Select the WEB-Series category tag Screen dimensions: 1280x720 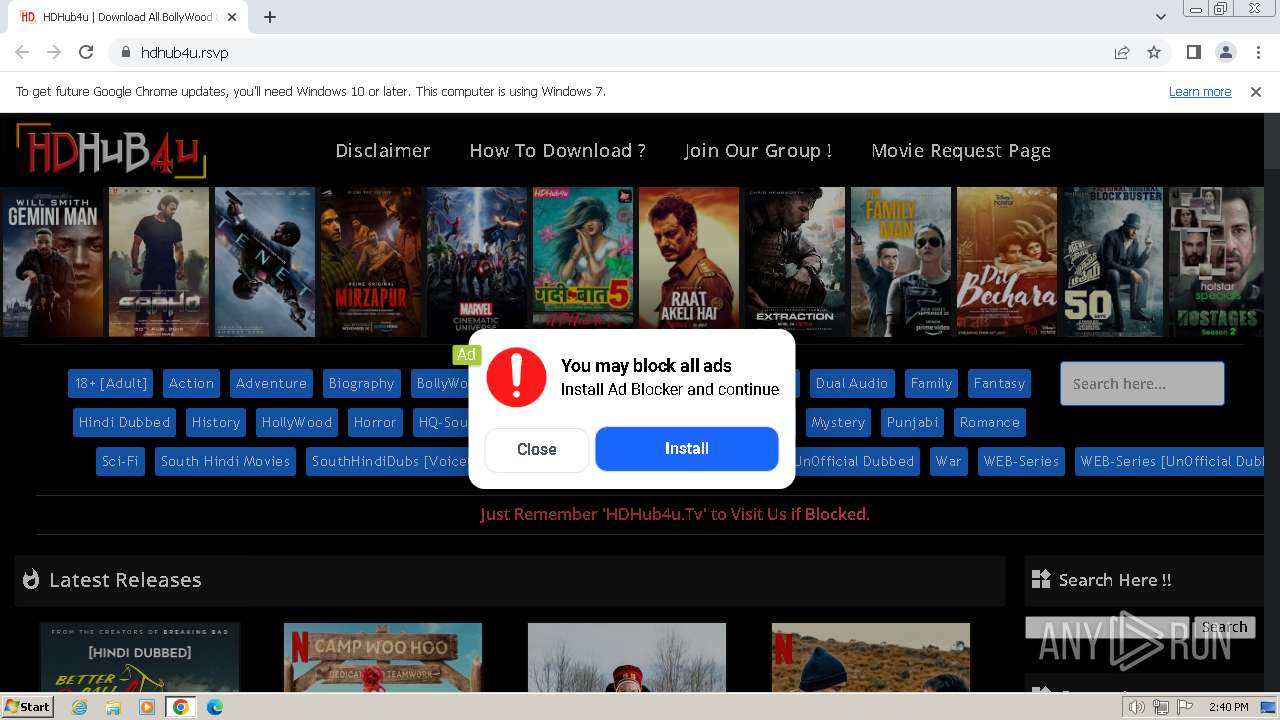tap(1021, 461)
